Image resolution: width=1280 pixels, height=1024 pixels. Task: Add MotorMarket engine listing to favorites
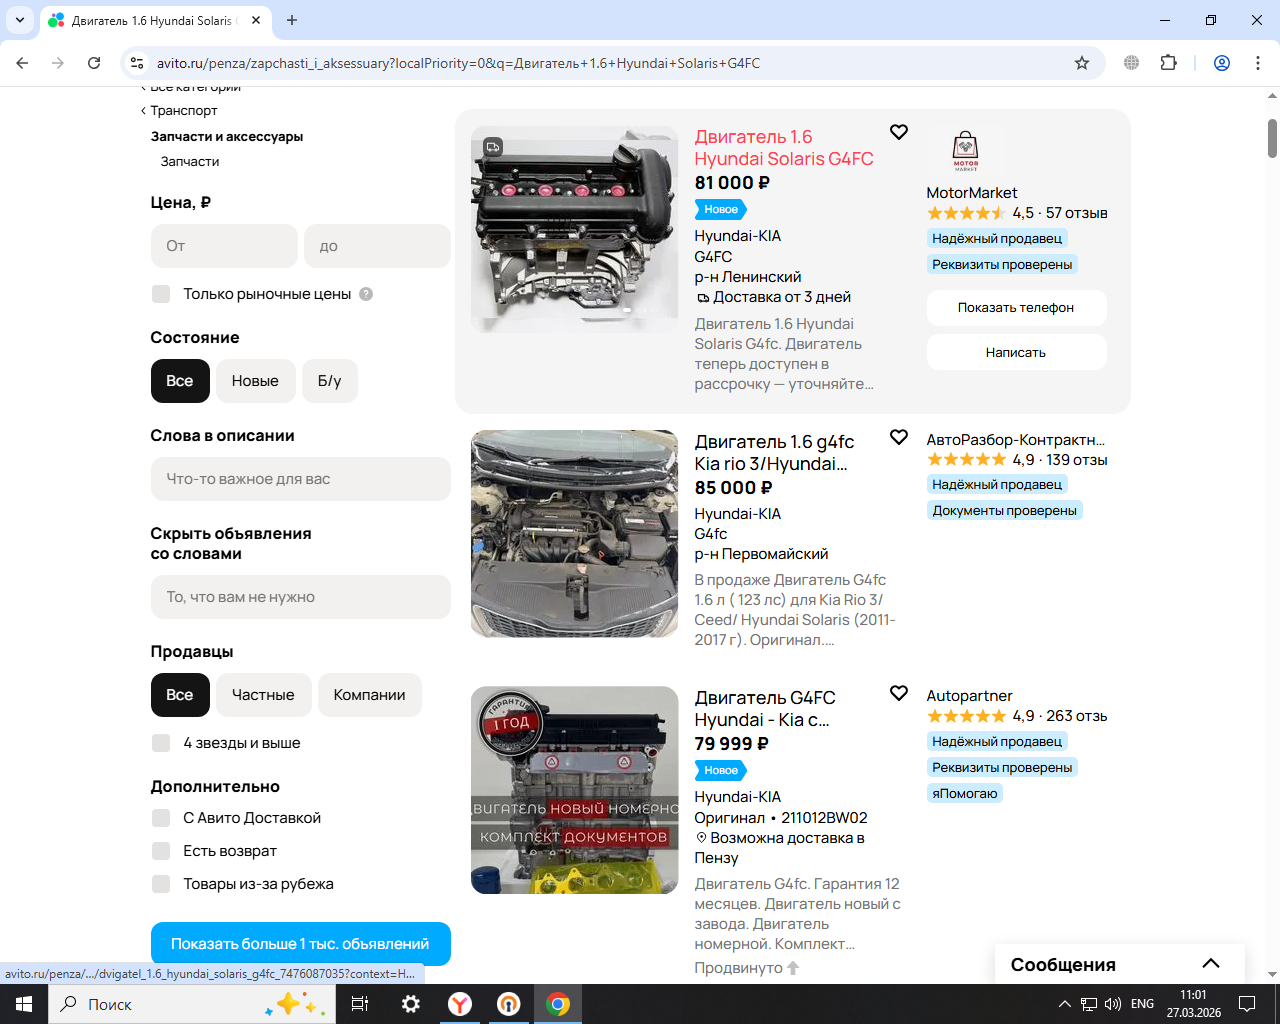(899, 132)
